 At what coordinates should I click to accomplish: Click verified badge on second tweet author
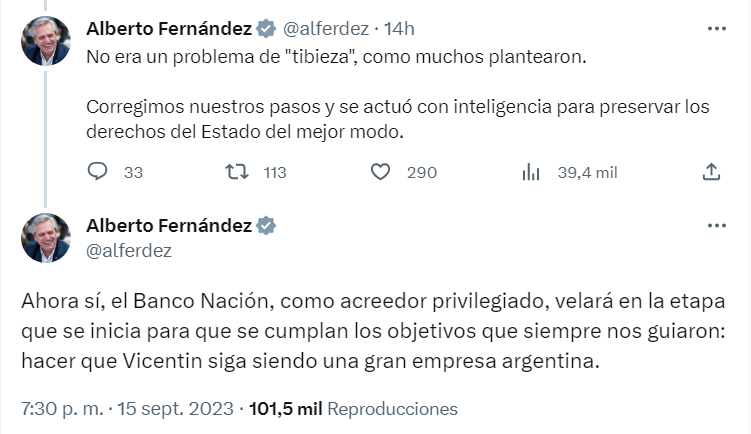pyautogui.click(x=267, y=226)
